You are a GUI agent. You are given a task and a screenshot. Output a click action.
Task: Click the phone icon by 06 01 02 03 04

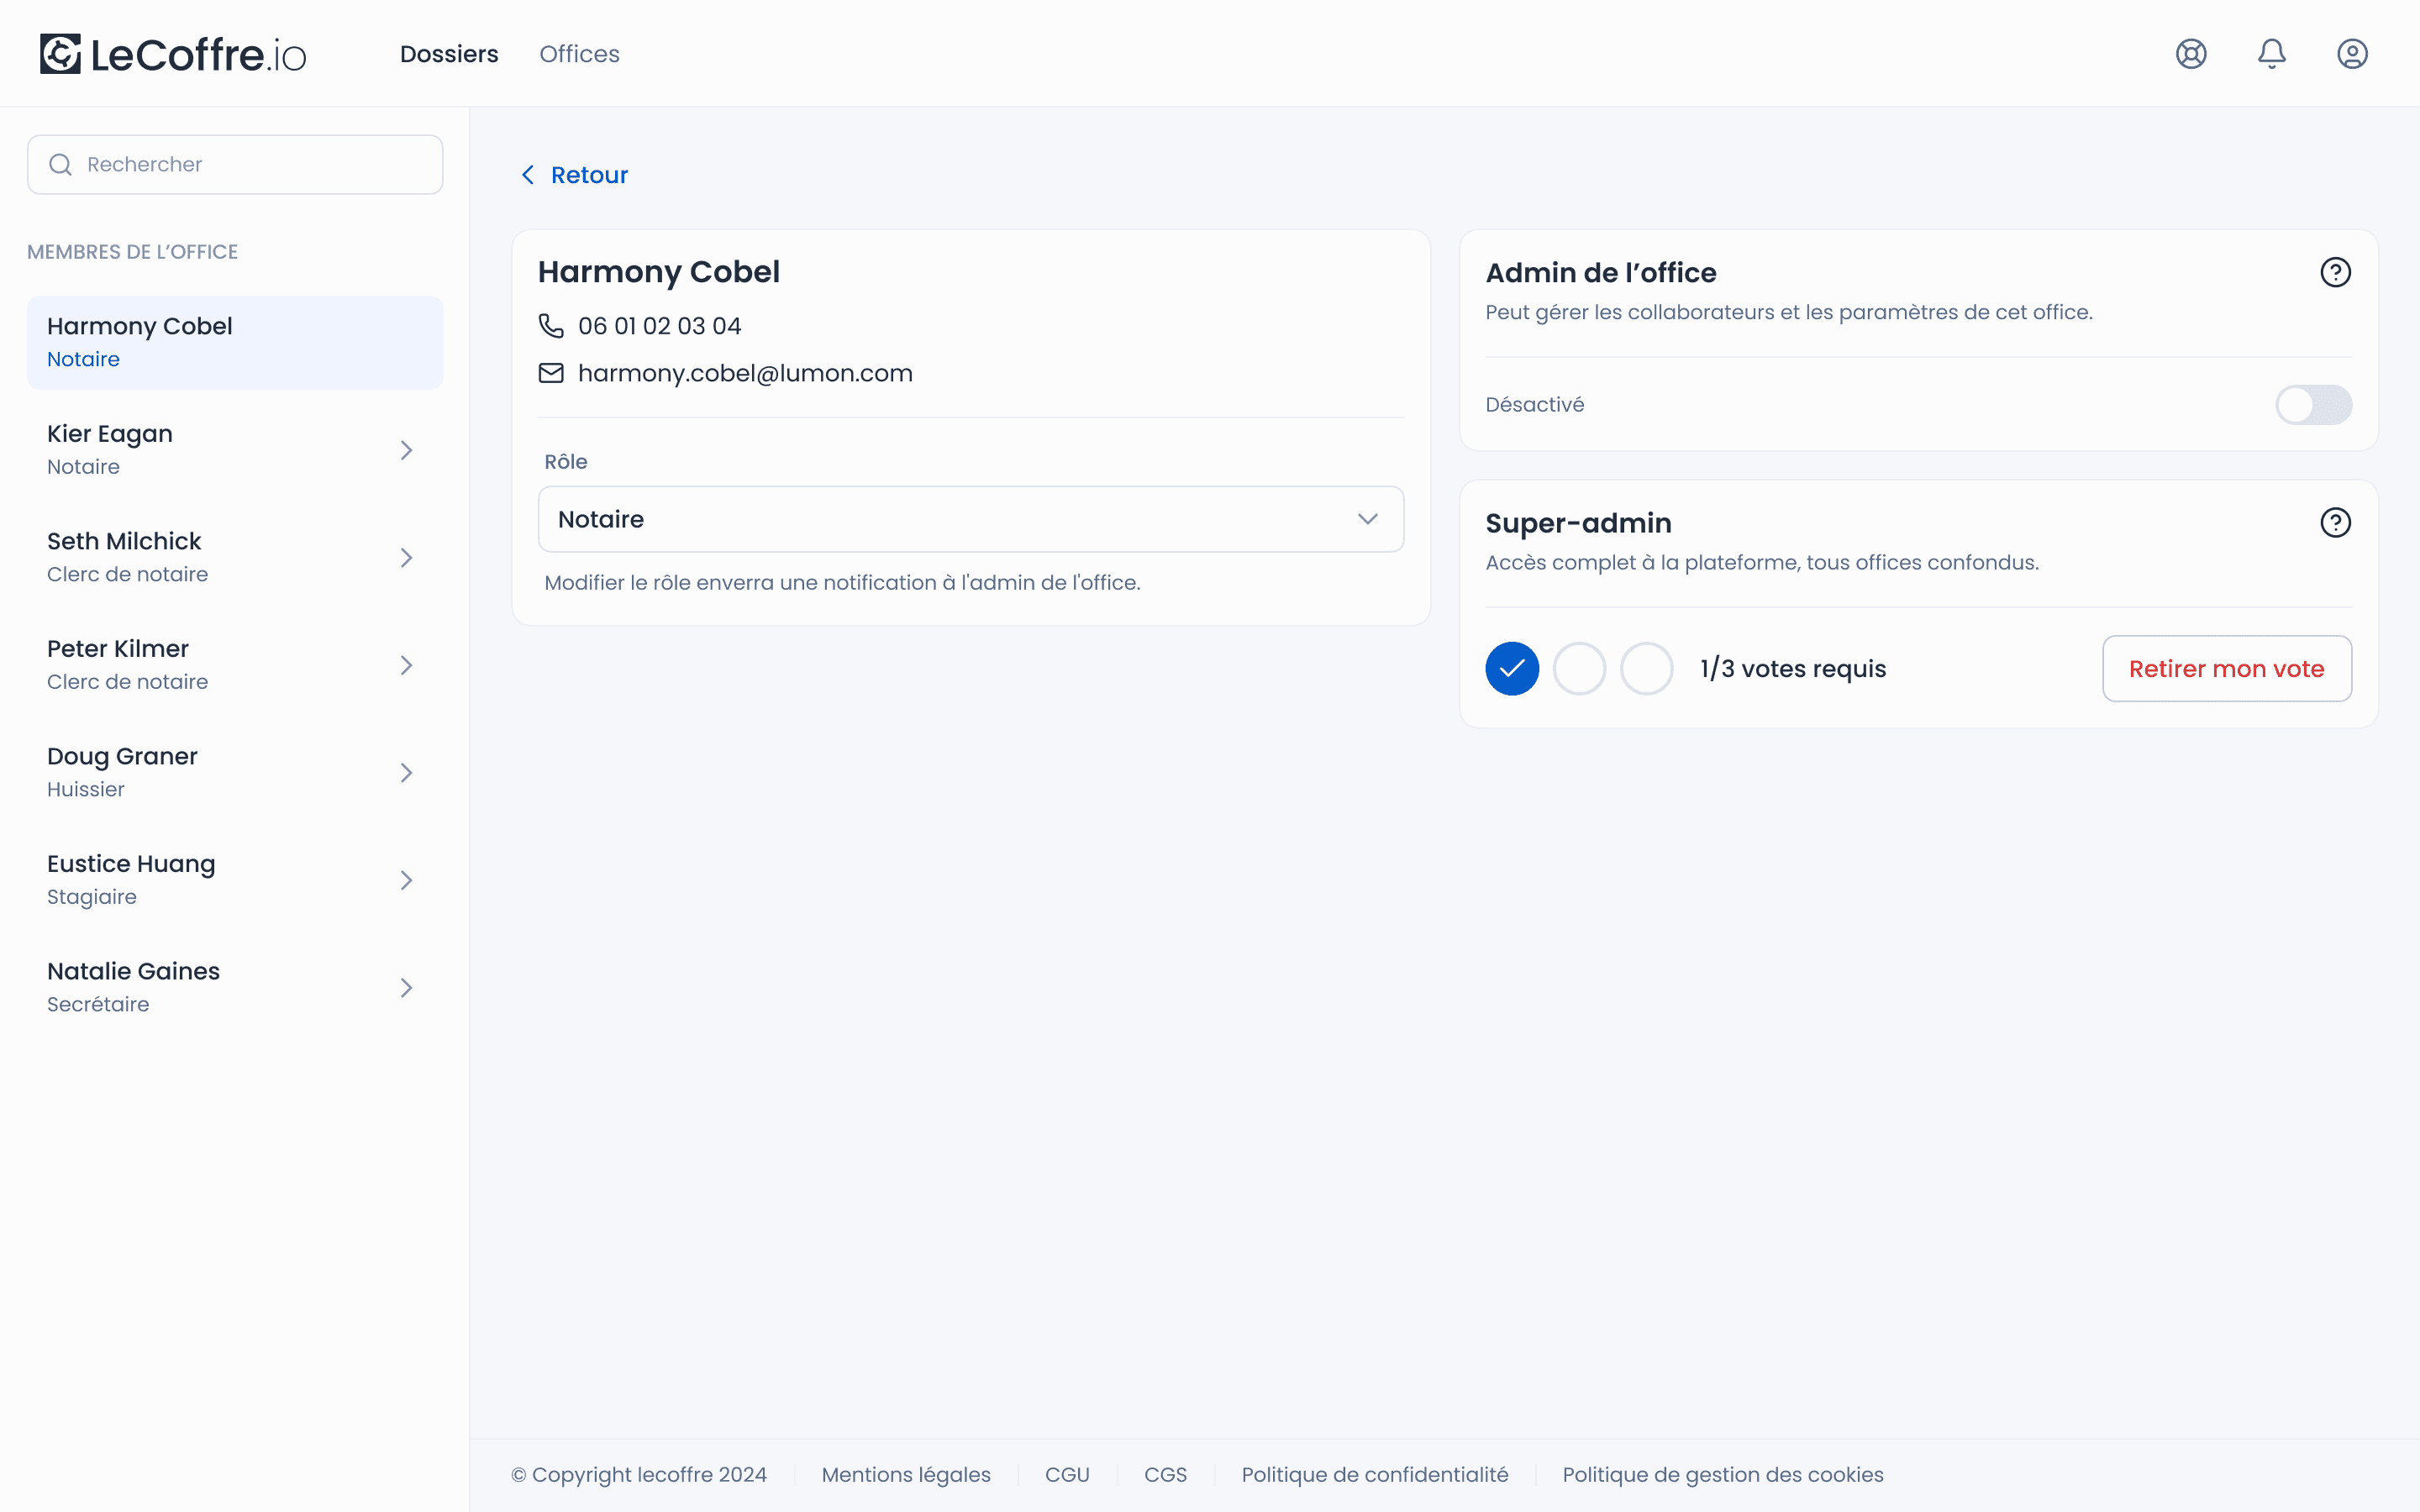click(x=551, y=326)
